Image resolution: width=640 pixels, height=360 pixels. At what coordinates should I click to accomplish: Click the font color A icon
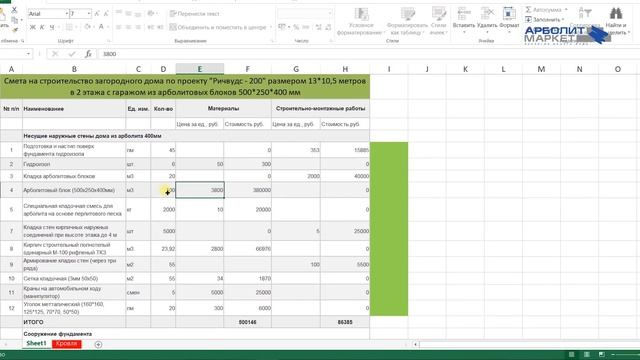click(x=101, y=27)
